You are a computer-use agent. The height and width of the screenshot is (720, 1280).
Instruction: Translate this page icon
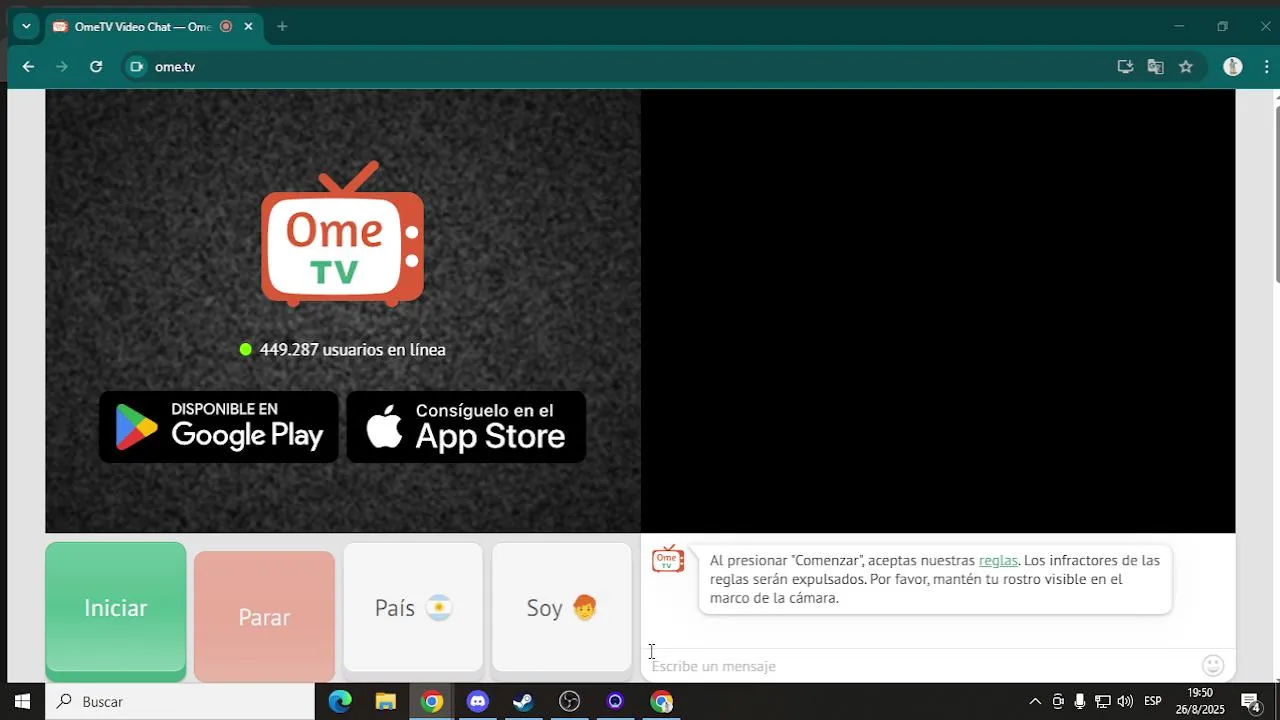click(x=1155, y=67)
